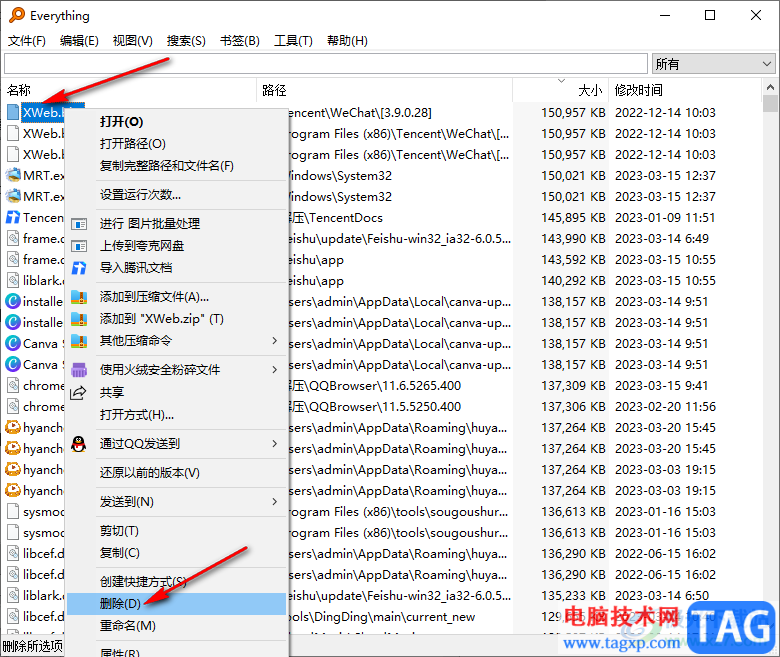The height and width of the screenshot is (657, 780).
Task: Click the Tencent Docs import menu icon
Action: tap(79, 268)
